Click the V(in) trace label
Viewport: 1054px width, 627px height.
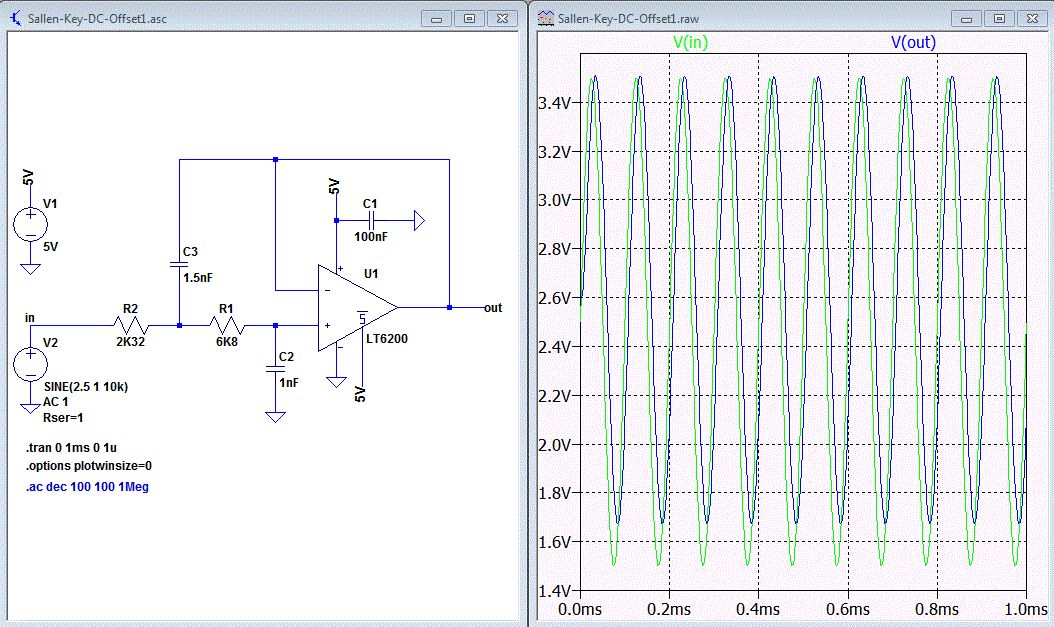690,42
